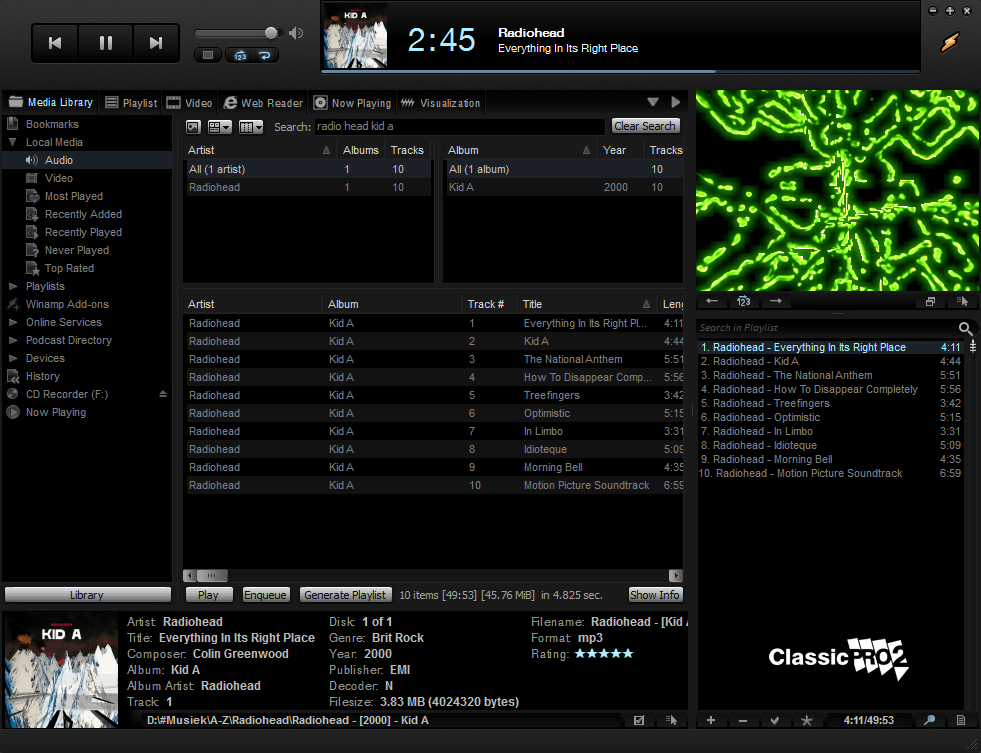This screenshot has width=981, height=753.
Task: Select Bookmarks in the library tree
Action: coord(52,124)
